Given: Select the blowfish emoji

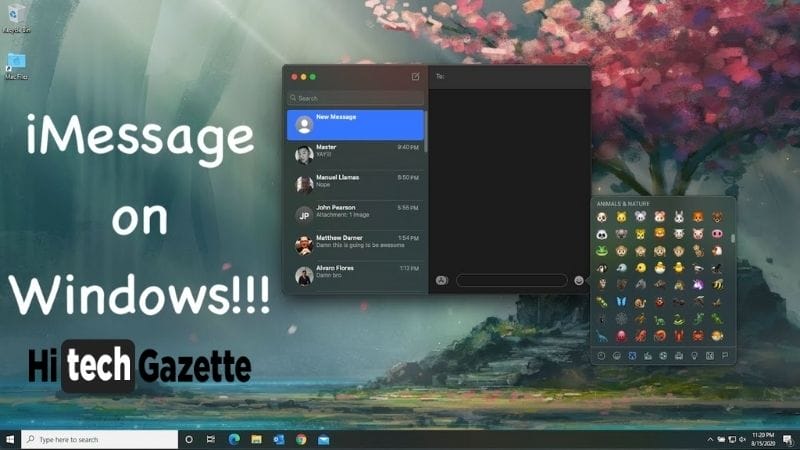Looking at the screenshot, I should 717,336.
